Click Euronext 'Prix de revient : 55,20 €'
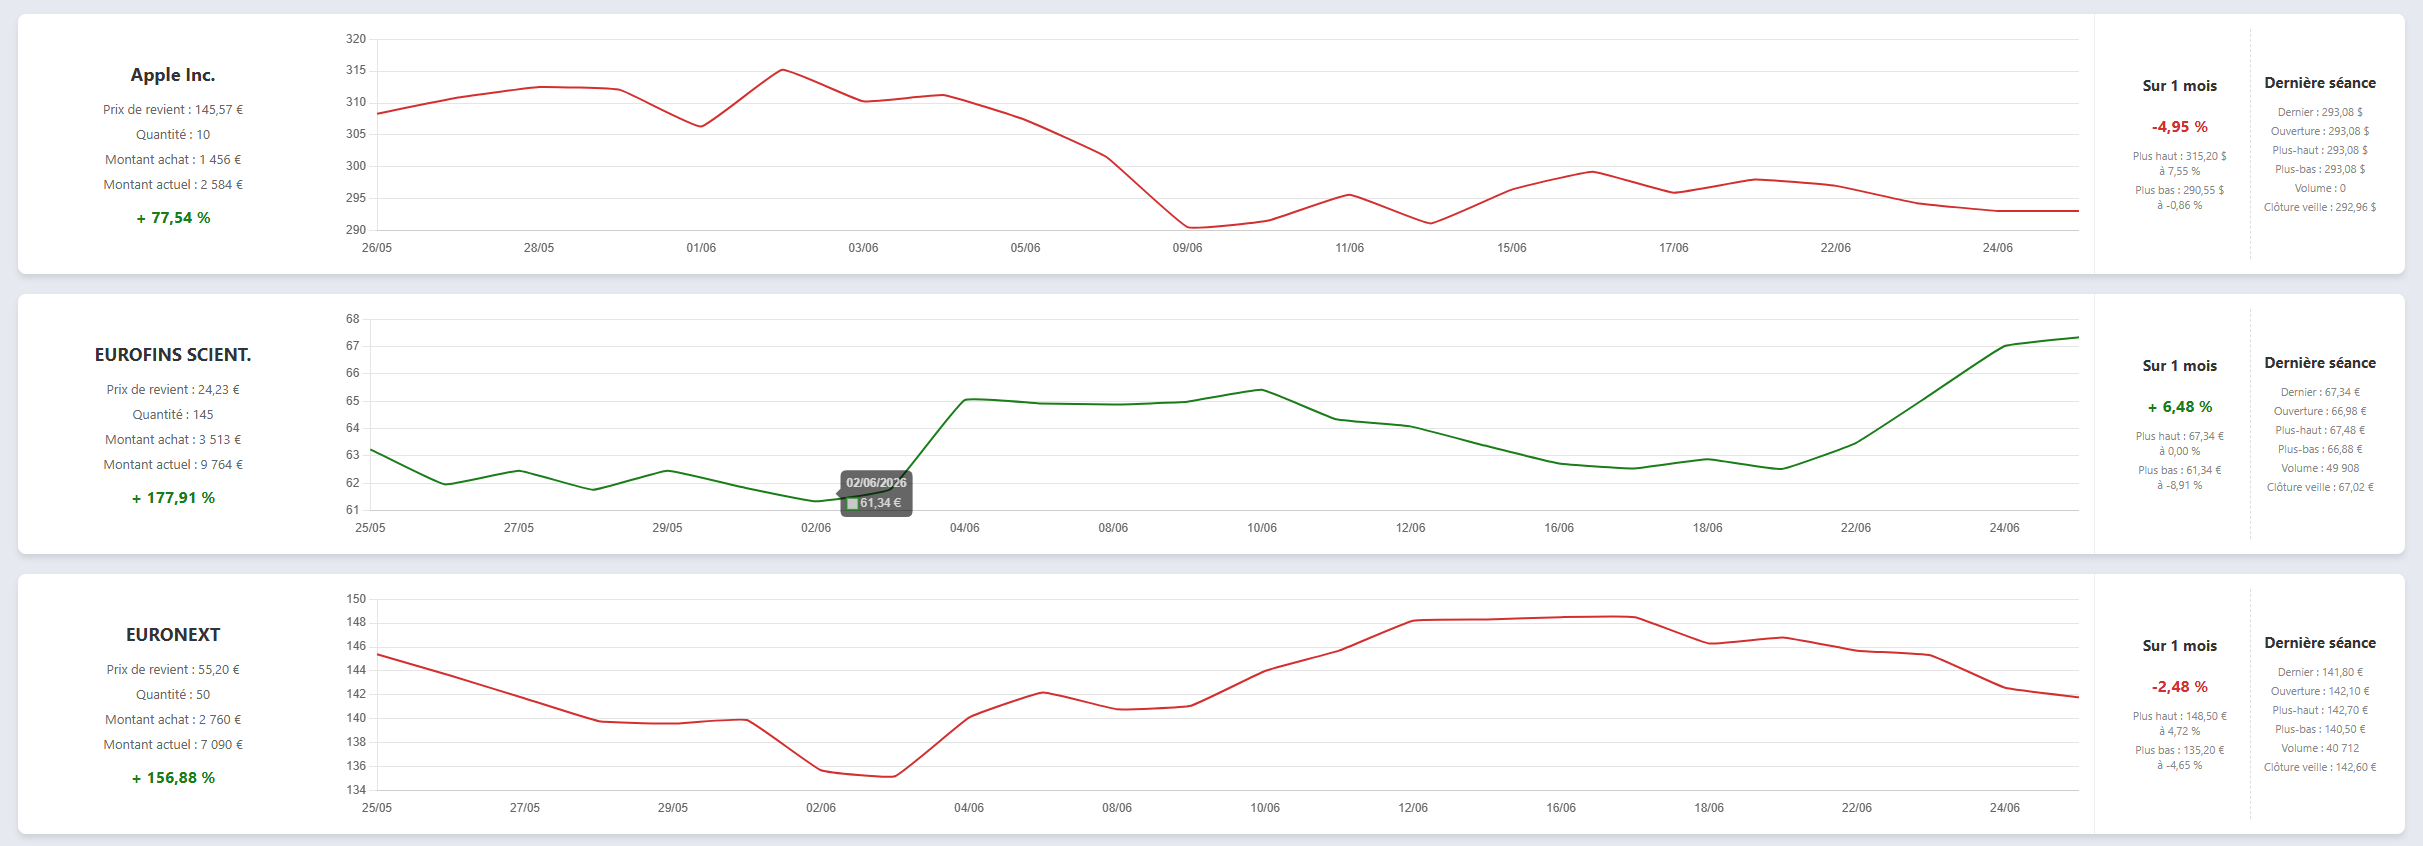2423x846 pixels. pyautogui.click(x=173, y=670)
